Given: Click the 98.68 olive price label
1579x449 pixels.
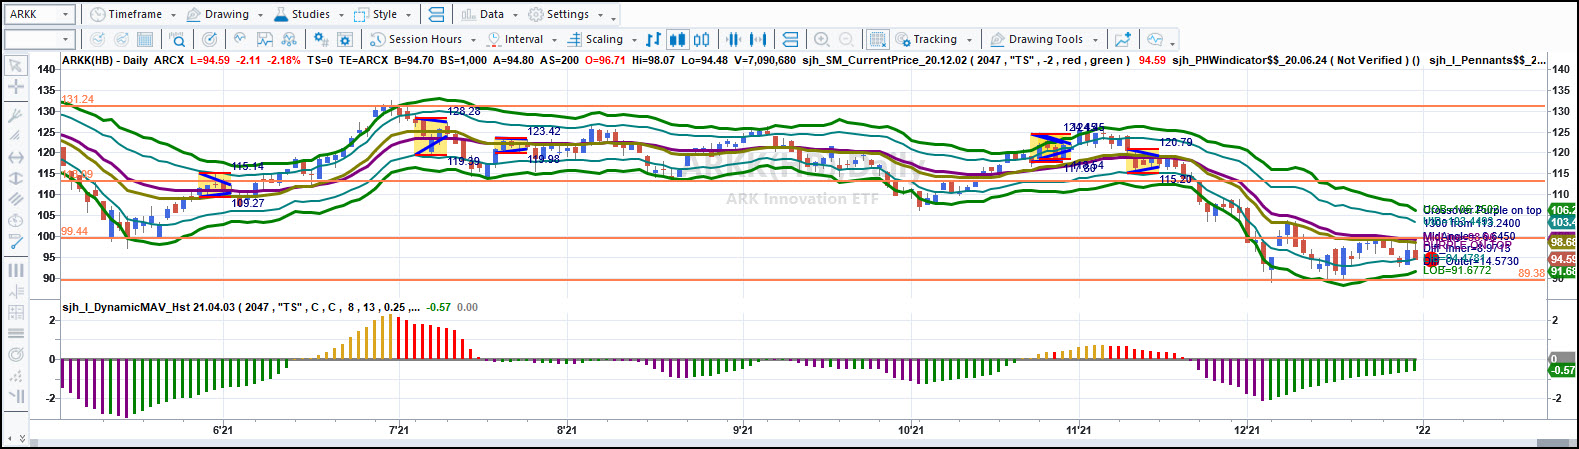Looking at the screenshot, I should 1562,242.
